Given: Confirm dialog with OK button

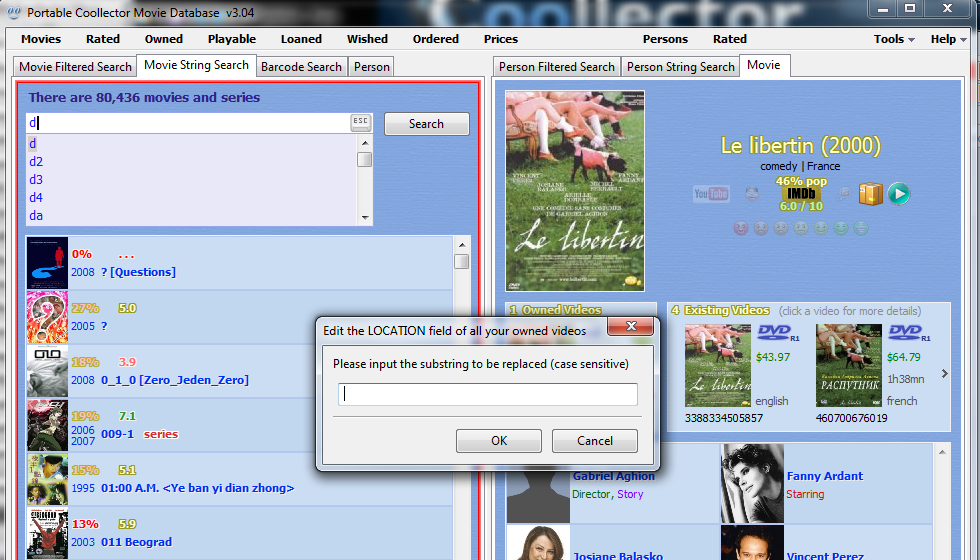Looking at the screenshot, I should coord(499,441).
